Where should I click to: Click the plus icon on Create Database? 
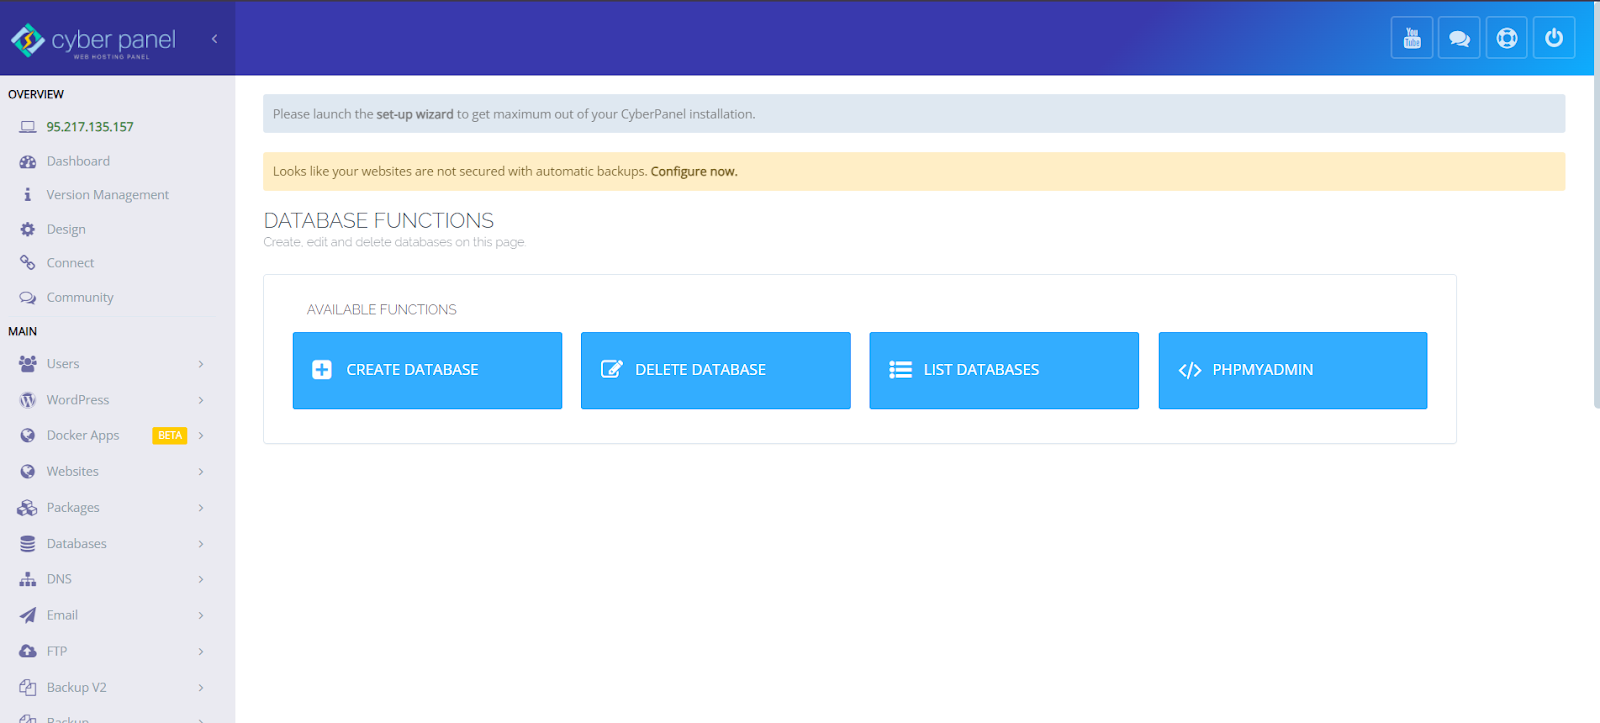click(x=322, y=370)
